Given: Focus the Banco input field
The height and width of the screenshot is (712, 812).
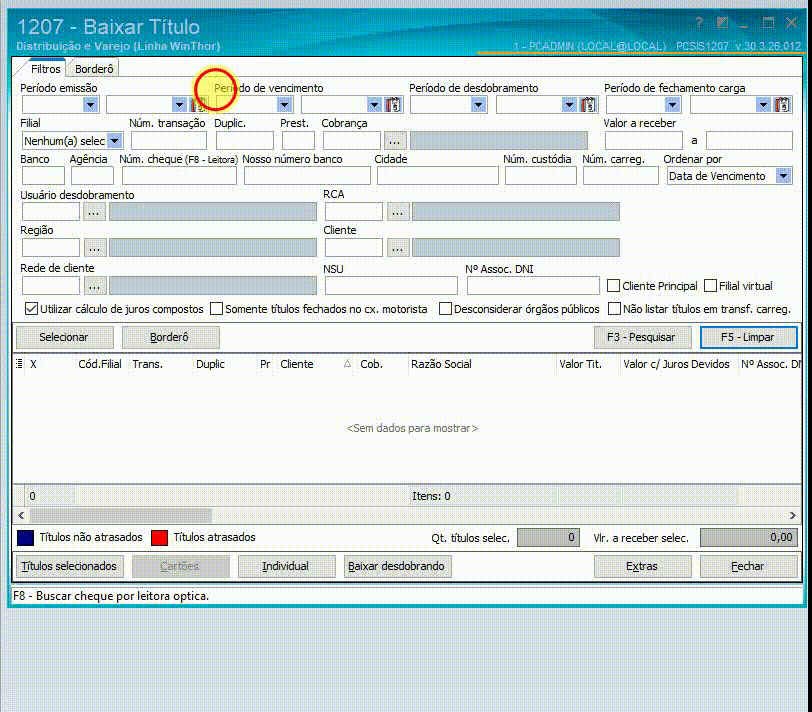Looking at the screenshot, I should [43, 176].
